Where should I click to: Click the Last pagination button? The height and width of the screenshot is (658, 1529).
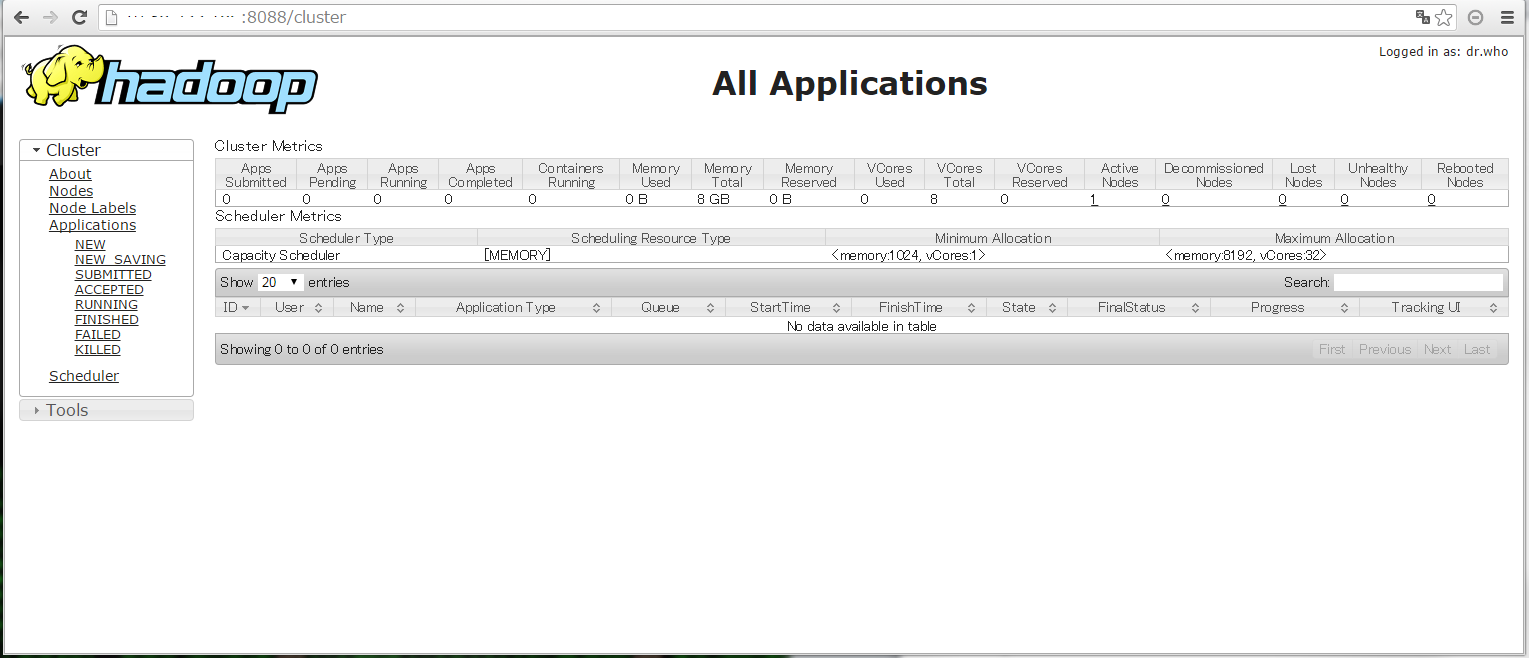(1477, 349)
